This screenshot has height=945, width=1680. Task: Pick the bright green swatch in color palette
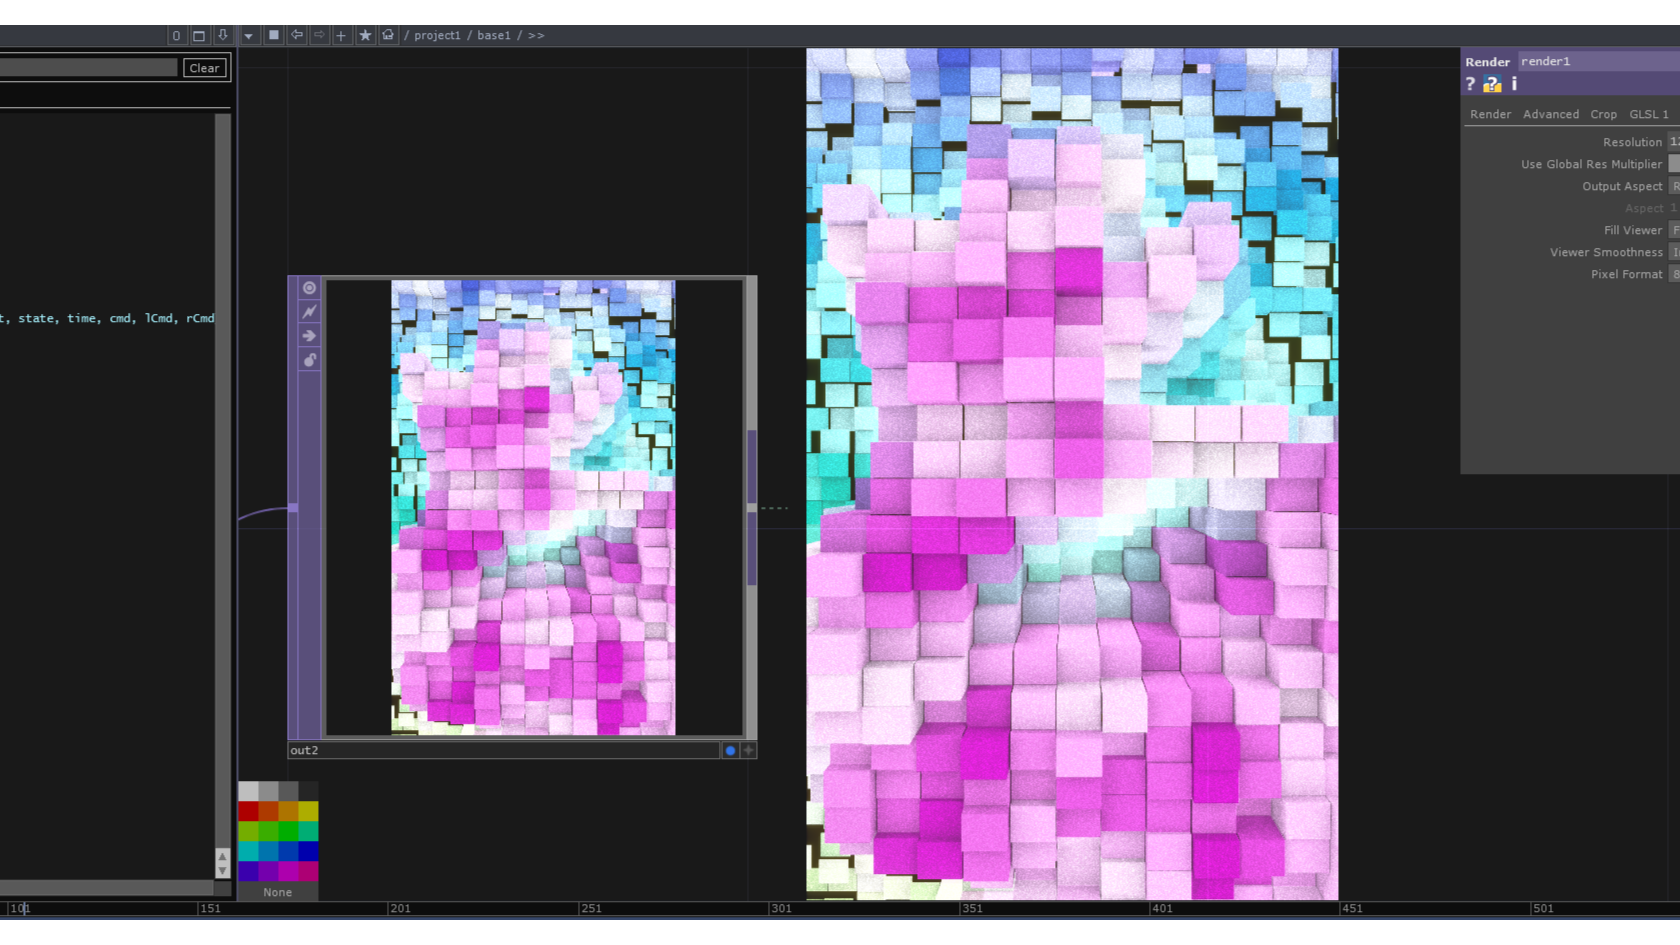[288, 831]
